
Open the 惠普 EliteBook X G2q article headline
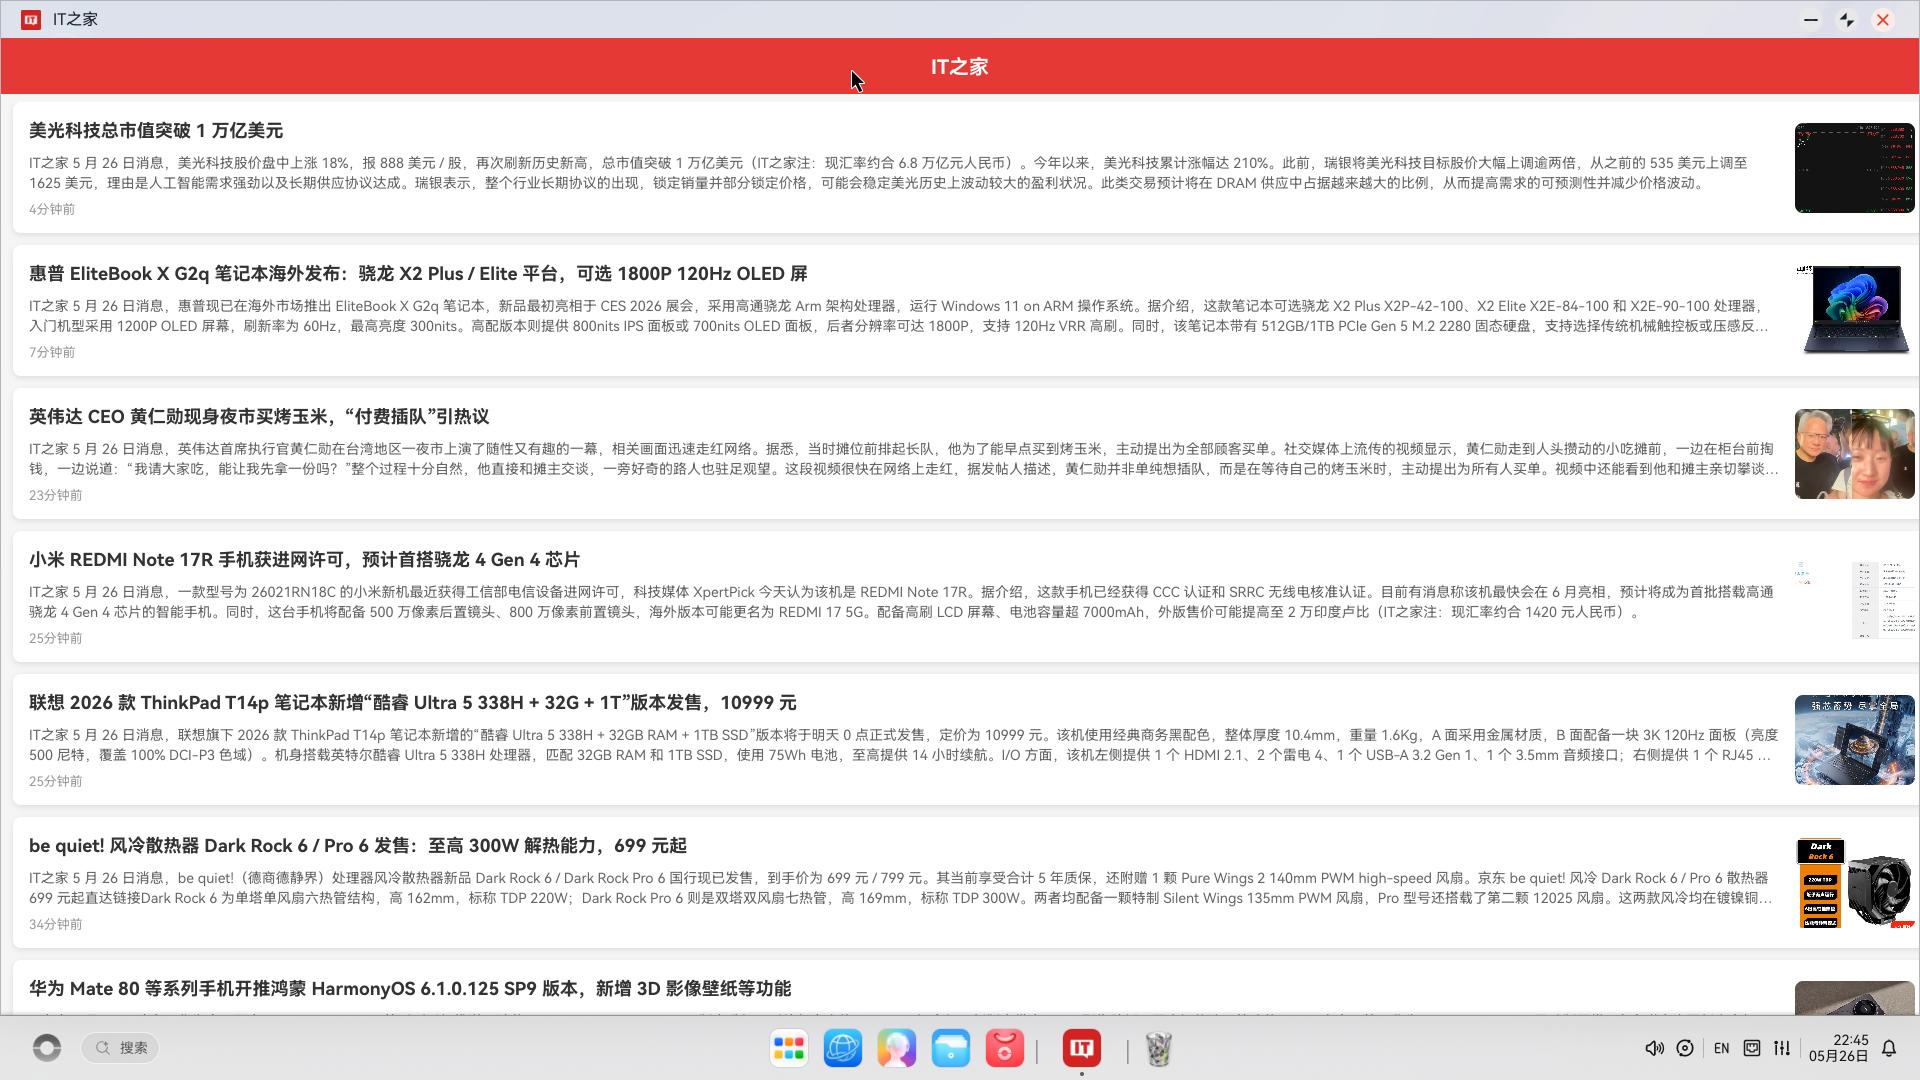(x=418, y=274)
